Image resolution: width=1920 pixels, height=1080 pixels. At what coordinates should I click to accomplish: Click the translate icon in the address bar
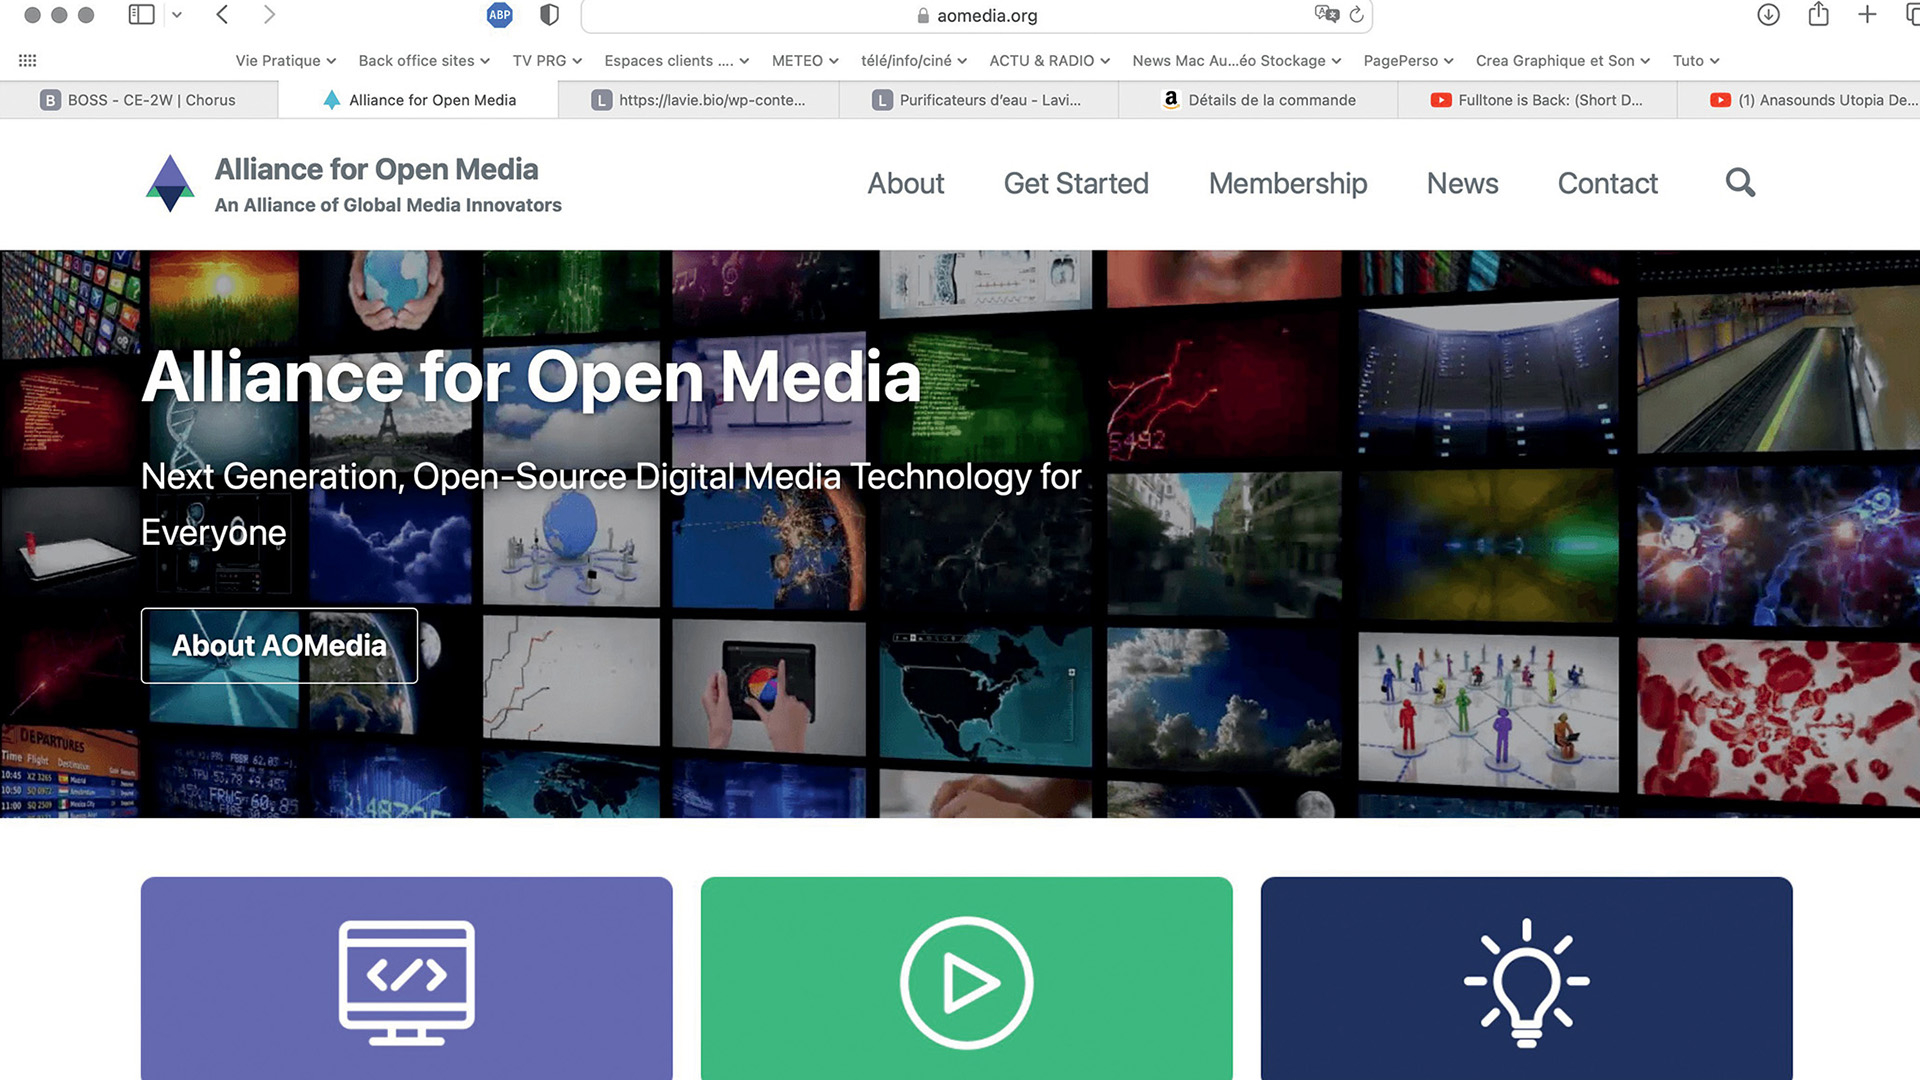(x=1326, y=14)
